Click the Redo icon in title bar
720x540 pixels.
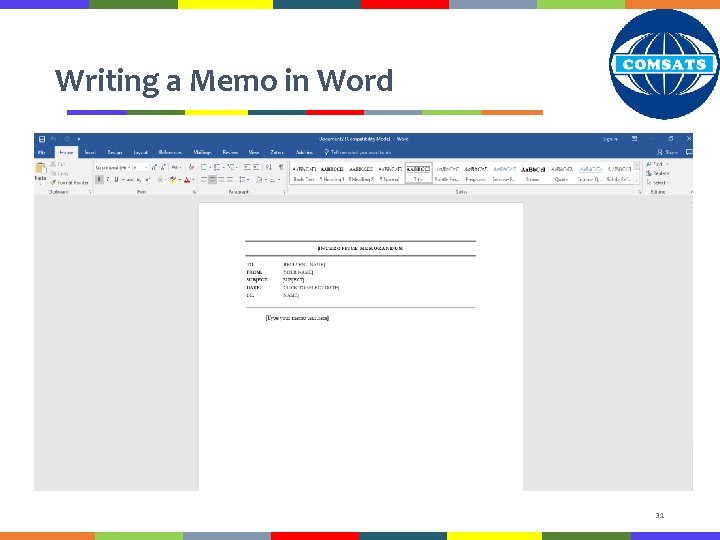(x=67, y=139)
